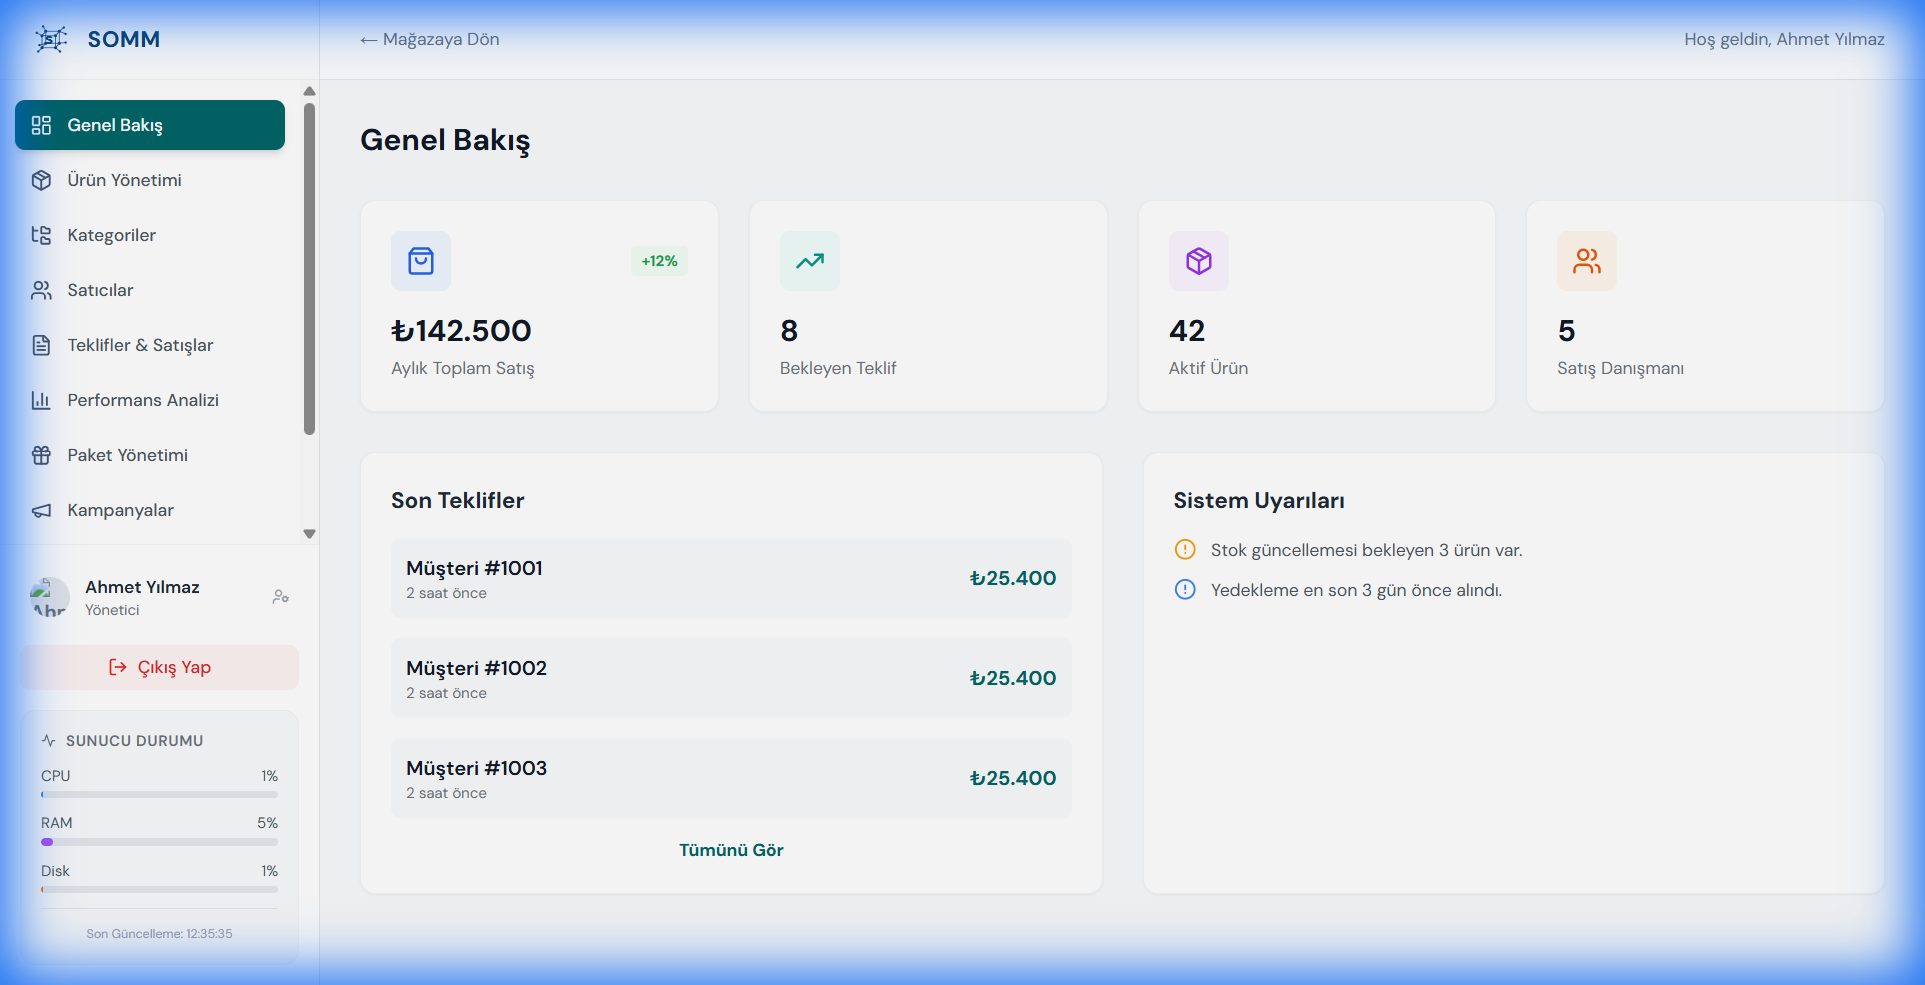Open Ürün Yönetimi from the sidebar
The width and height of the screenshot is (1925, 985).
coord(124,180)
